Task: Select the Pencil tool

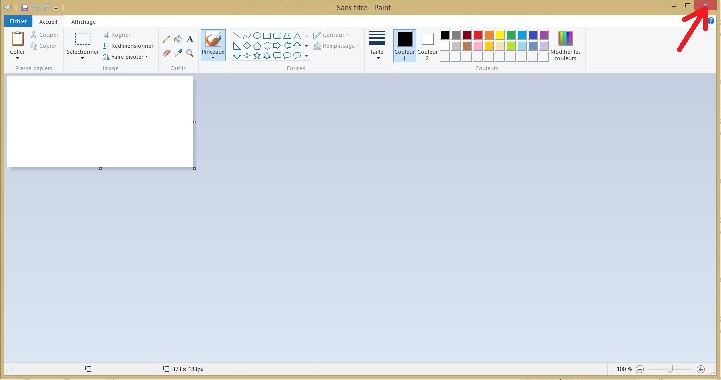Action: click(x=166, y=40)
